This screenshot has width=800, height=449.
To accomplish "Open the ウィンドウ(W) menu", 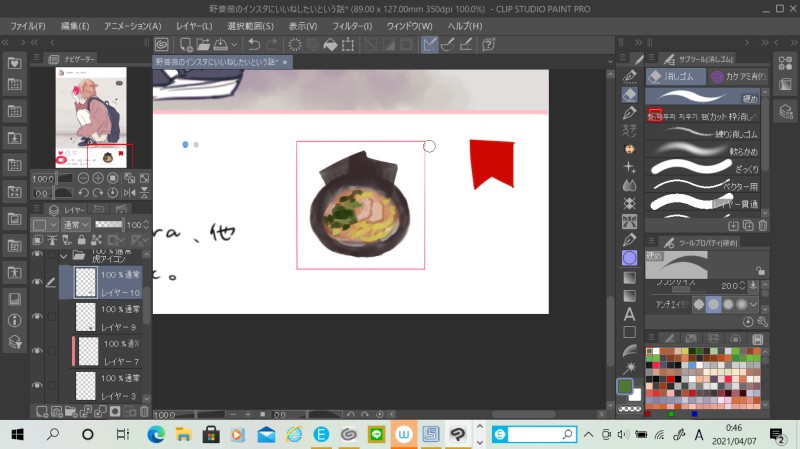I will 410,26.
